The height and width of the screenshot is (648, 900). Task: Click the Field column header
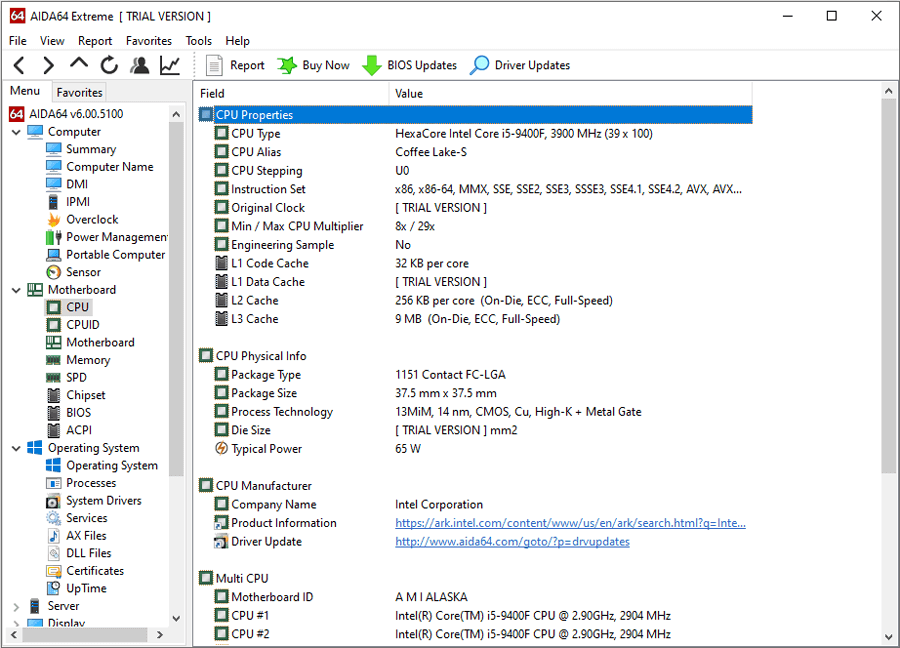[292, 94]
